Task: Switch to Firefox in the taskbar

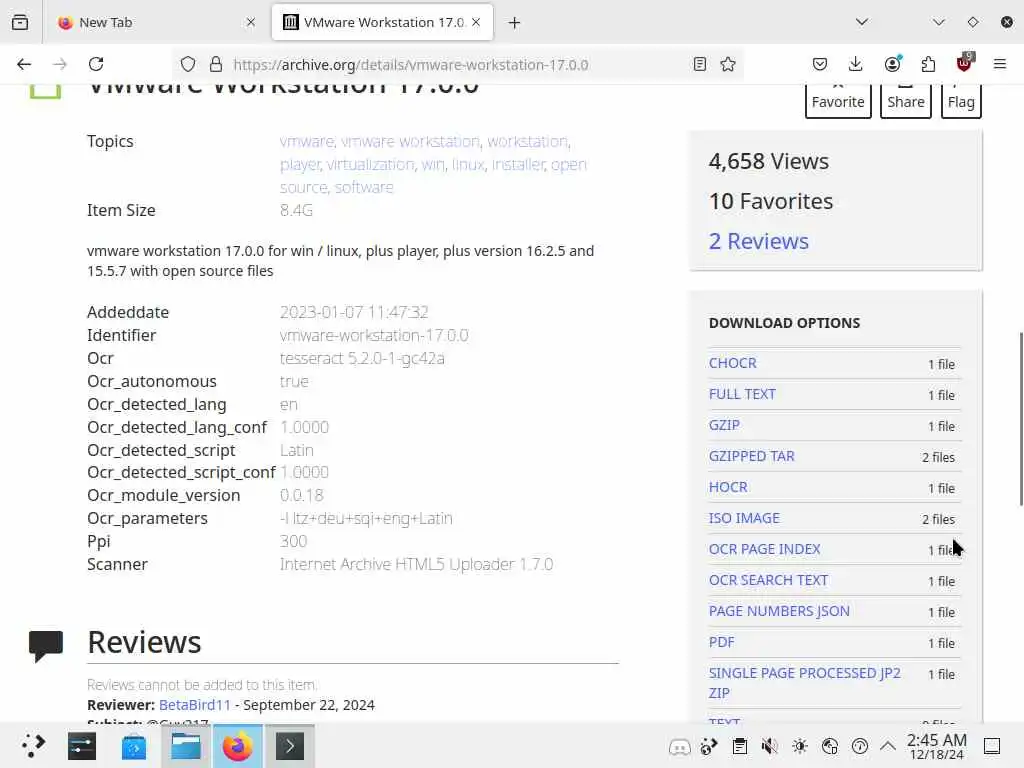Action: coord(238,746)
